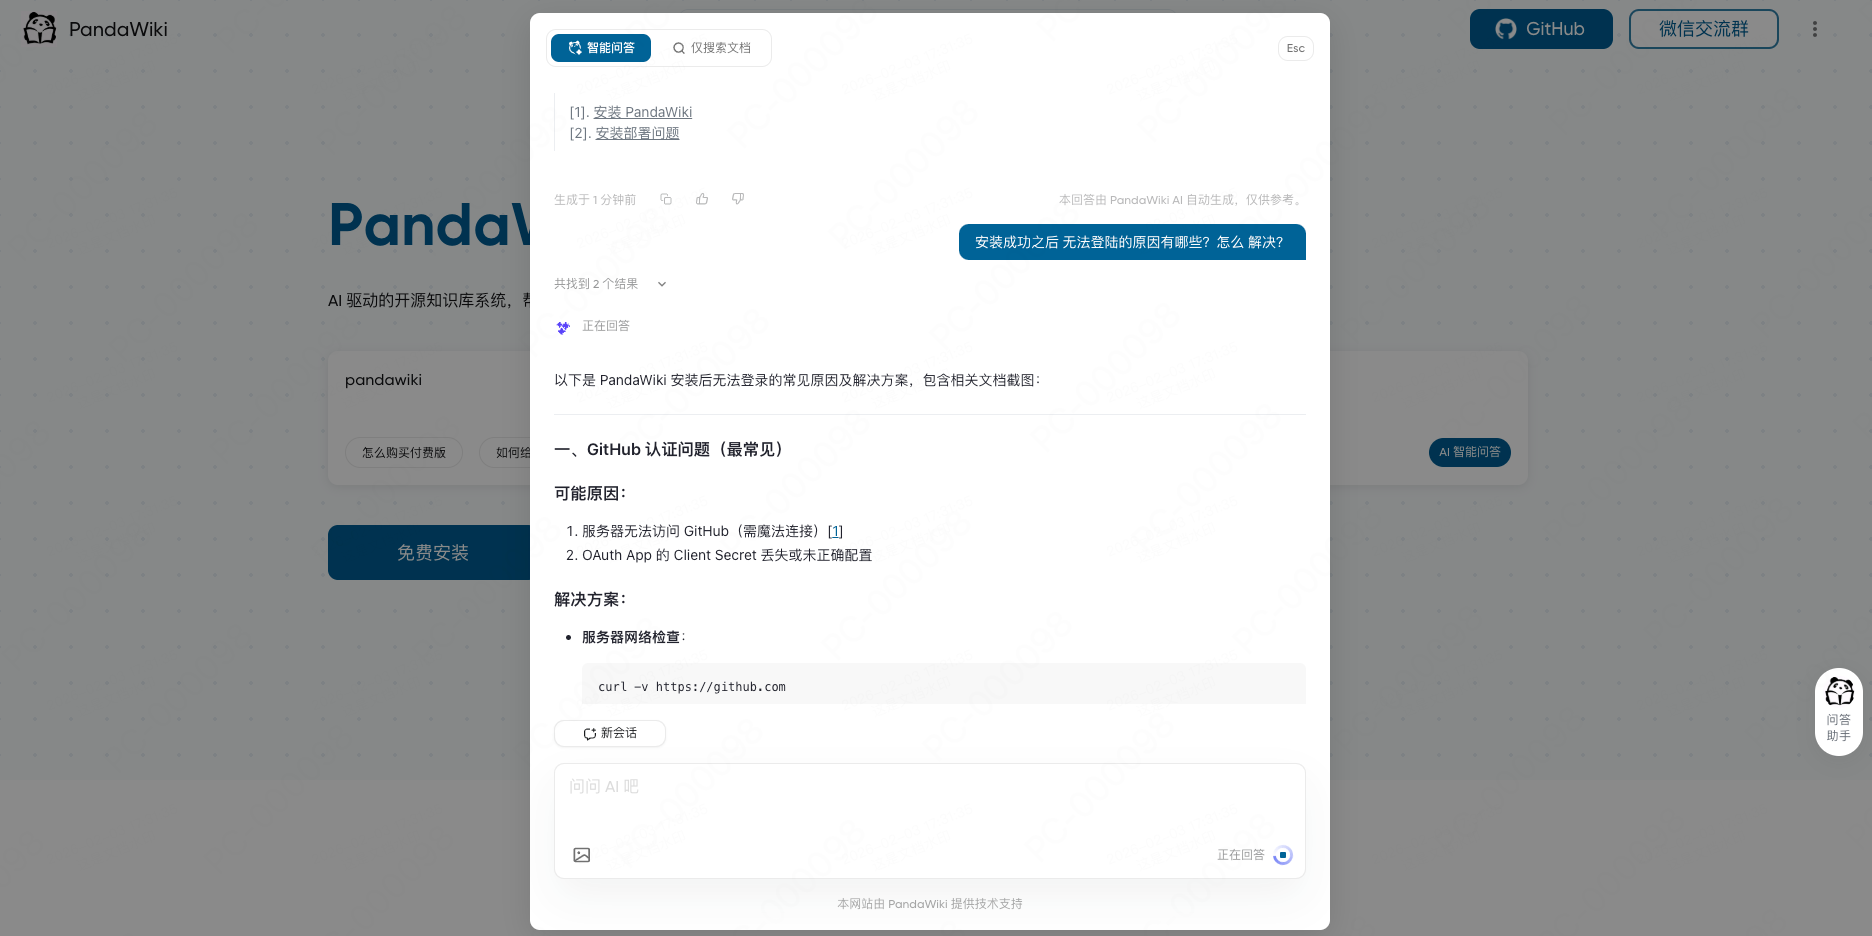Dislike the previous answer with thumbs-down icon
Viewport: 1872px width, 936px height.
738,199
